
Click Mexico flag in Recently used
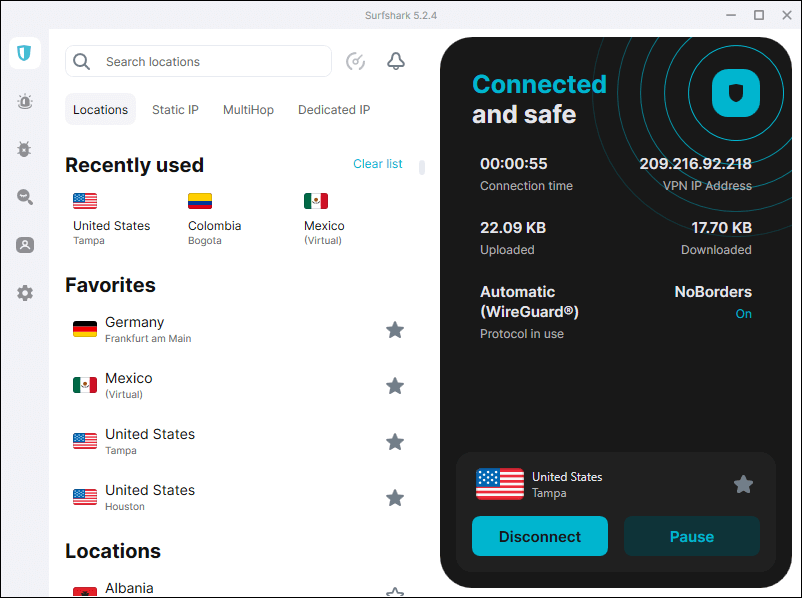point(316,201)
